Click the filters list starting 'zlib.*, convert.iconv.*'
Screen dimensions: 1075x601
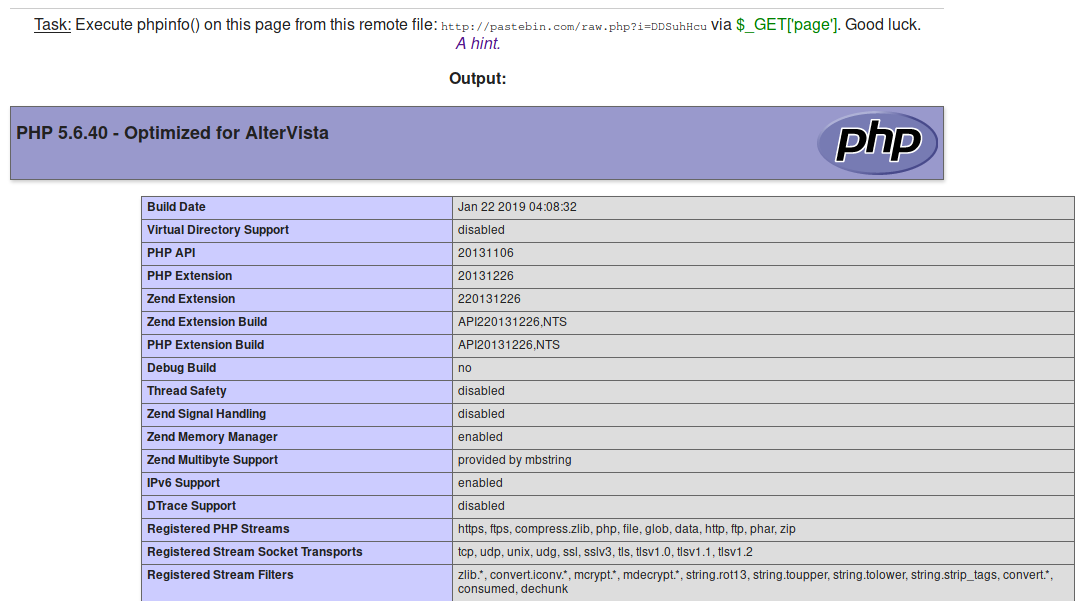point(756,582)
